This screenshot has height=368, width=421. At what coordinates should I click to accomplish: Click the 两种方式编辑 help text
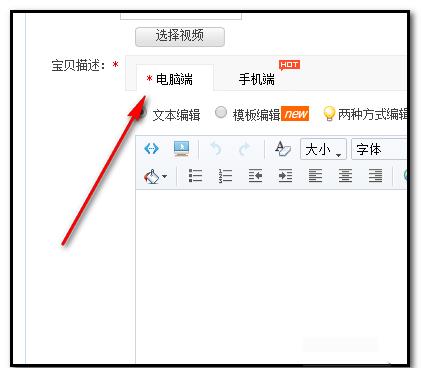(x=372, y=114)
